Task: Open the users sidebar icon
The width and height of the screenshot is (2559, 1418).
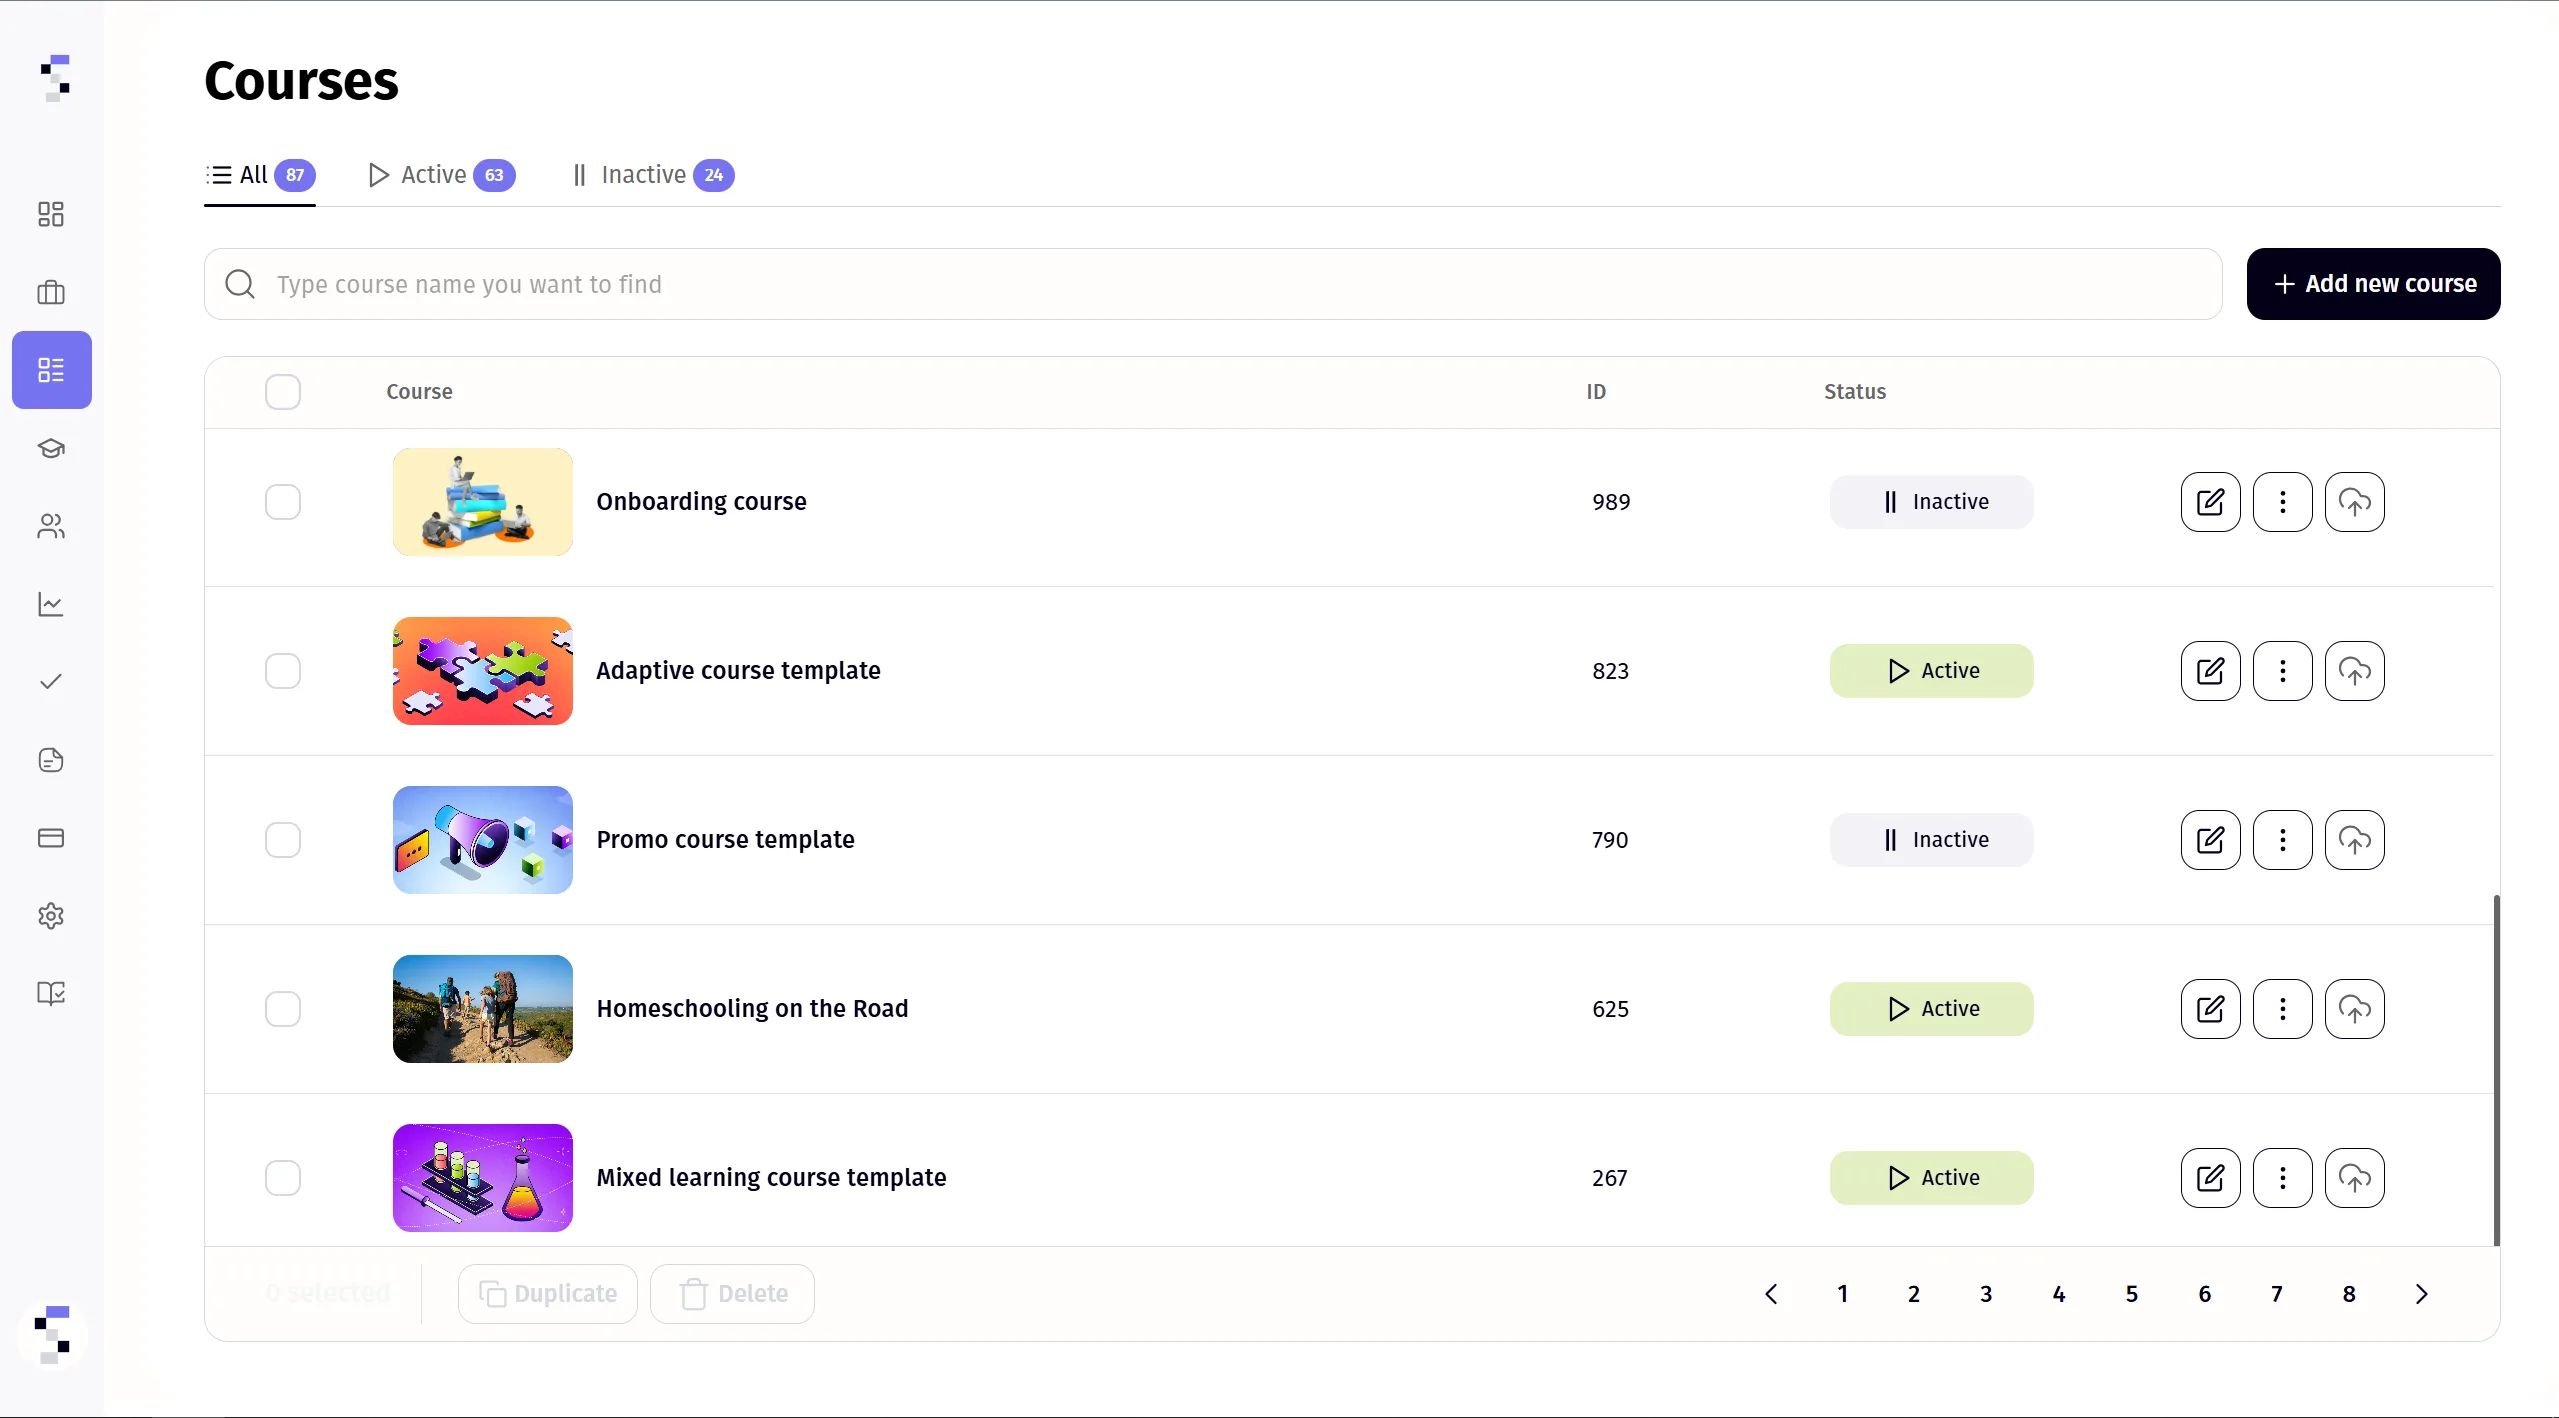Action: pos(51,526)
